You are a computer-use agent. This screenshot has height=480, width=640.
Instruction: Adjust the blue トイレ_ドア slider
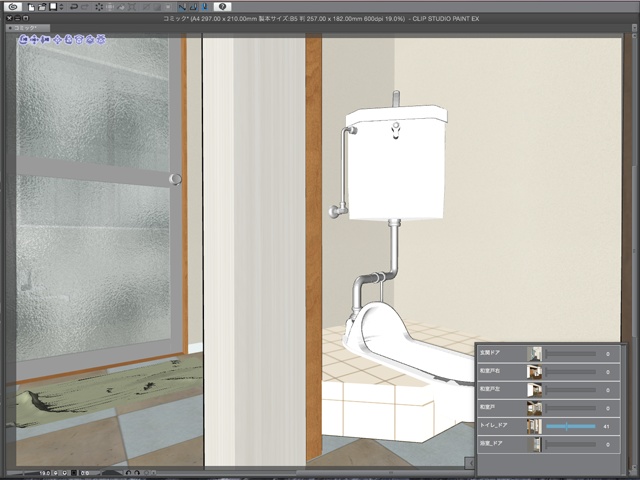click(x=571, y=426)
